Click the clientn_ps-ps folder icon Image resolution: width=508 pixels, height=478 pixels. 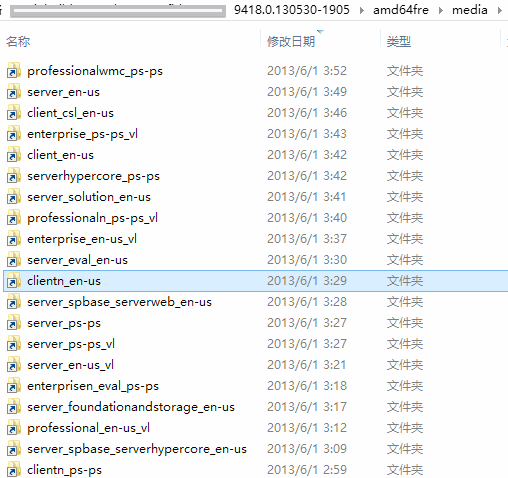(x=14, y=470)
